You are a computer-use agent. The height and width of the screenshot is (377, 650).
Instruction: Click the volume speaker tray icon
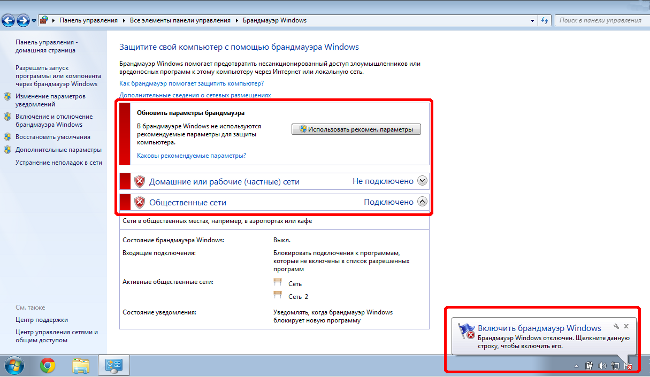click(x=602, y=366)
